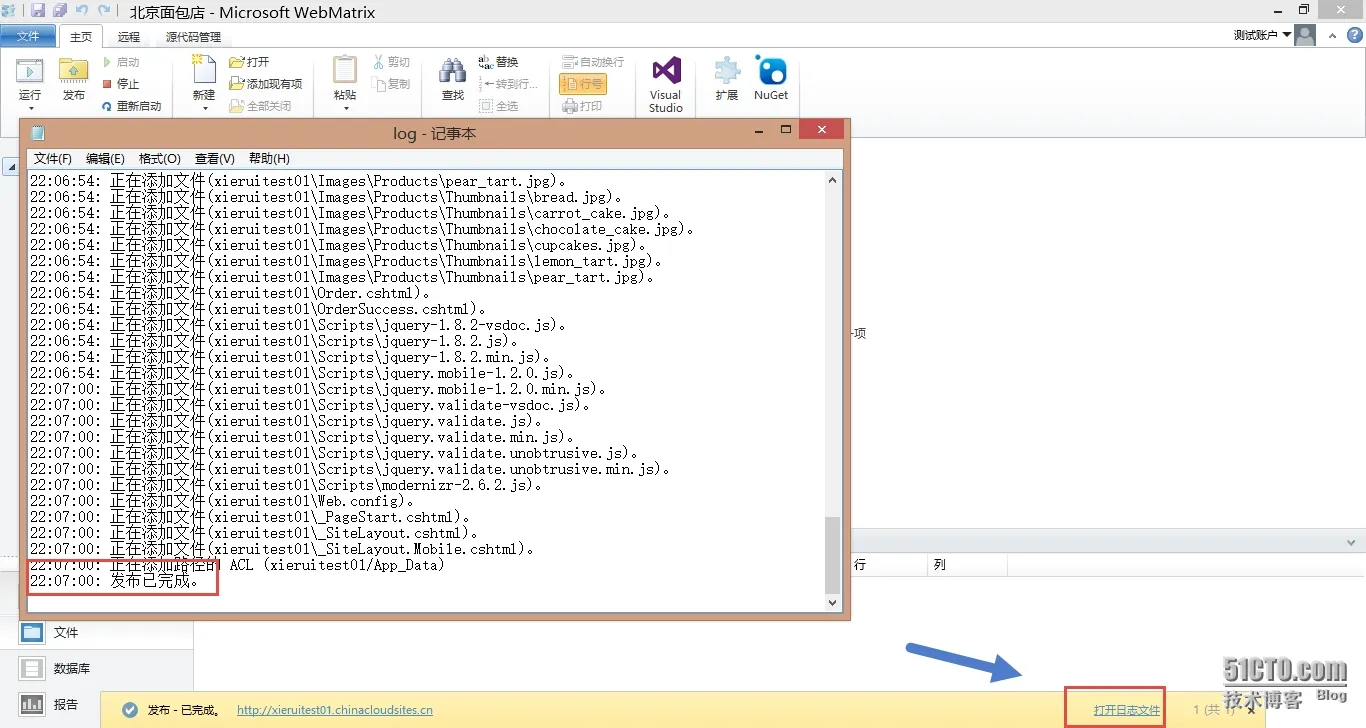Collapse the bottom error list panel chevron
The height and width of the screenshot is (728, 1366).
click(x=1349, y=541)
